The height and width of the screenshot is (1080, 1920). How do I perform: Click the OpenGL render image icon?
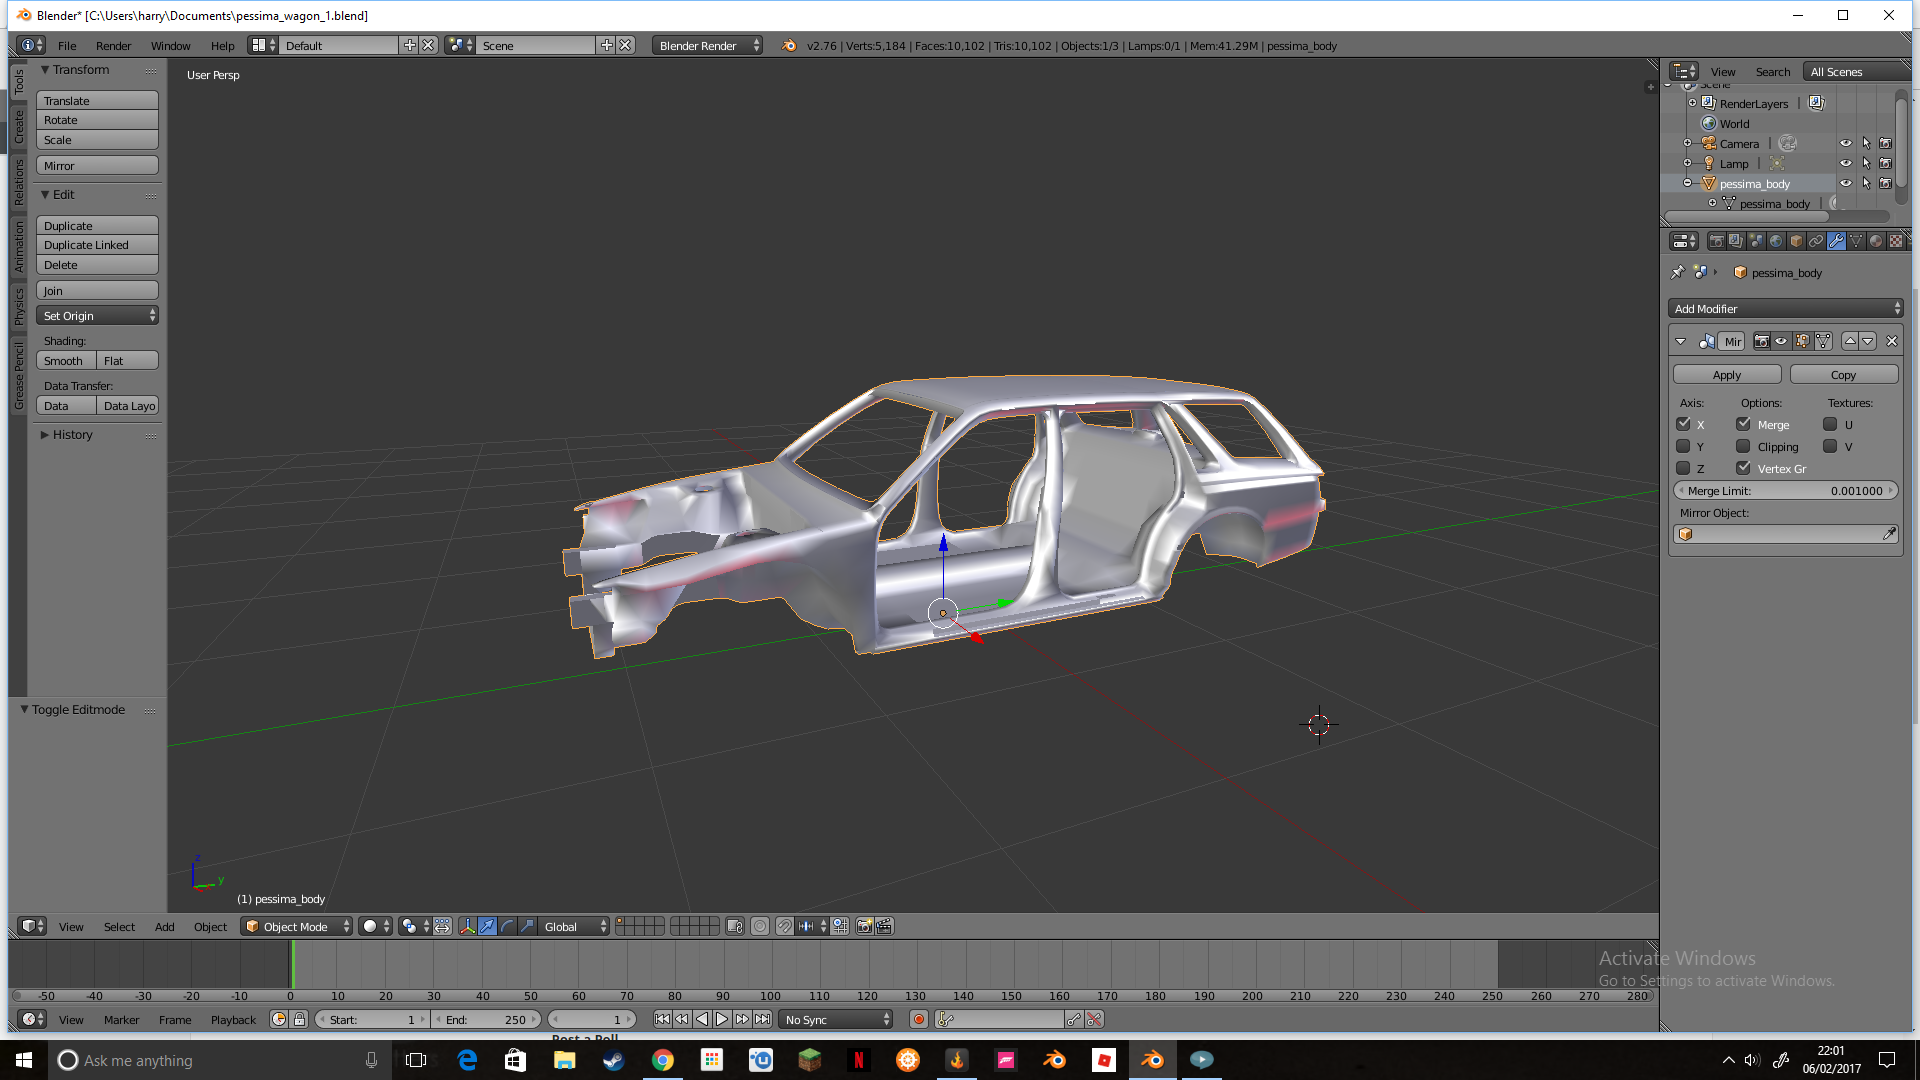click(x=864, y=927)
